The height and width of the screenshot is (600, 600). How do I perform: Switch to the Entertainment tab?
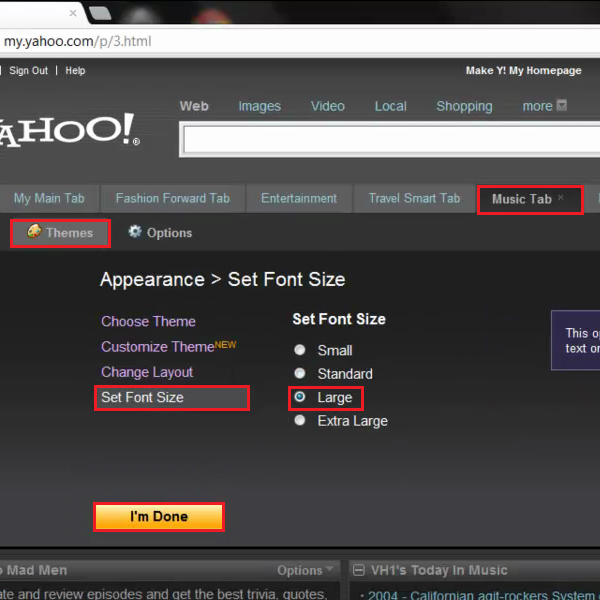pyautogui.click(x=299, y=198)
